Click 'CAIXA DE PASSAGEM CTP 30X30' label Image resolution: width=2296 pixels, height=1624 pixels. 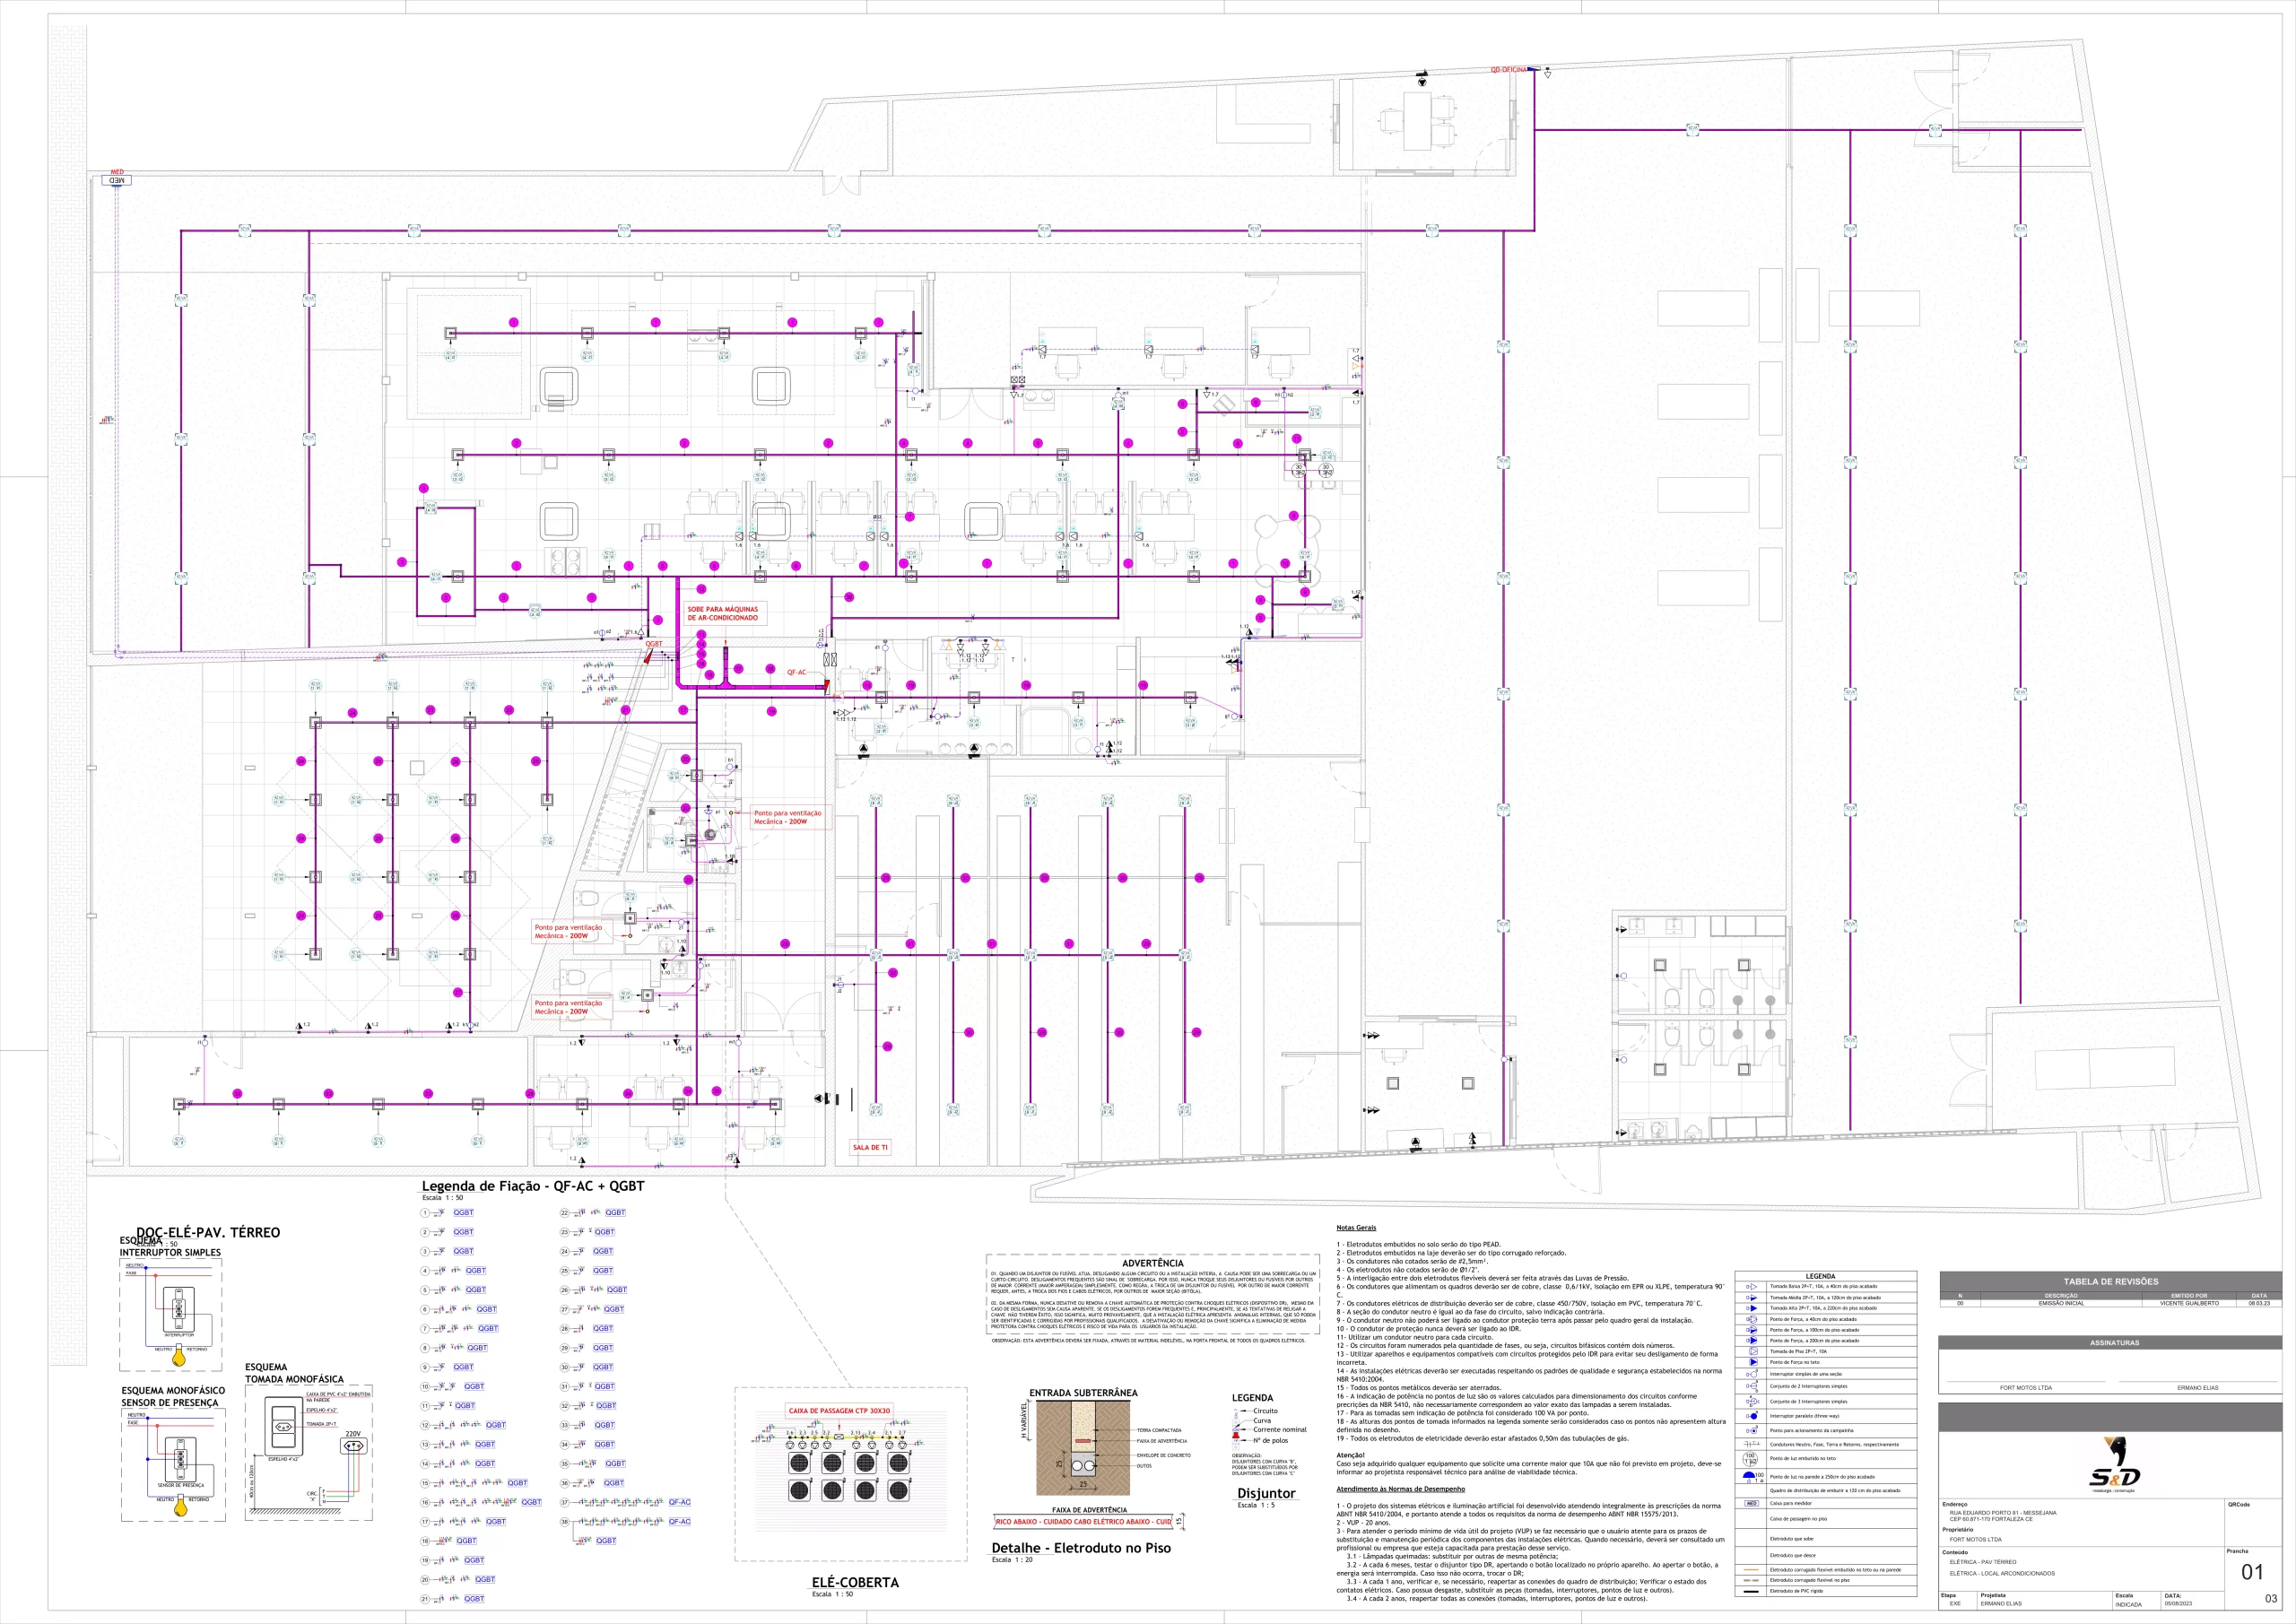(839, 1411)
